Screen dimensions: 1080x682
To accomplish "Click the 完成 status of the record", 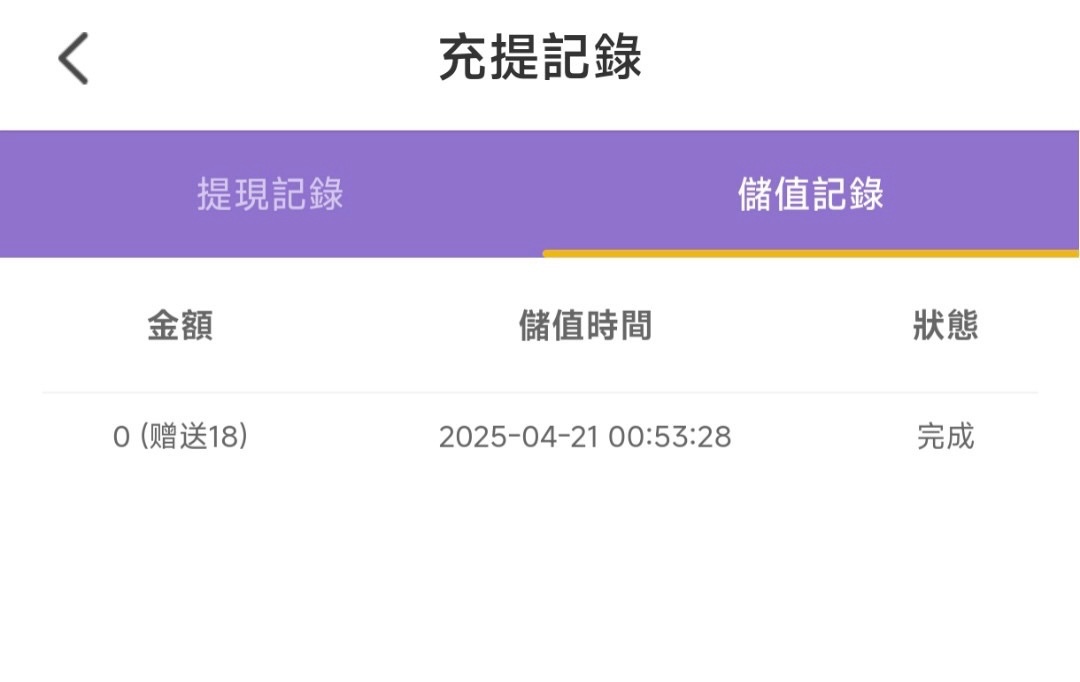I will (945, 438).
